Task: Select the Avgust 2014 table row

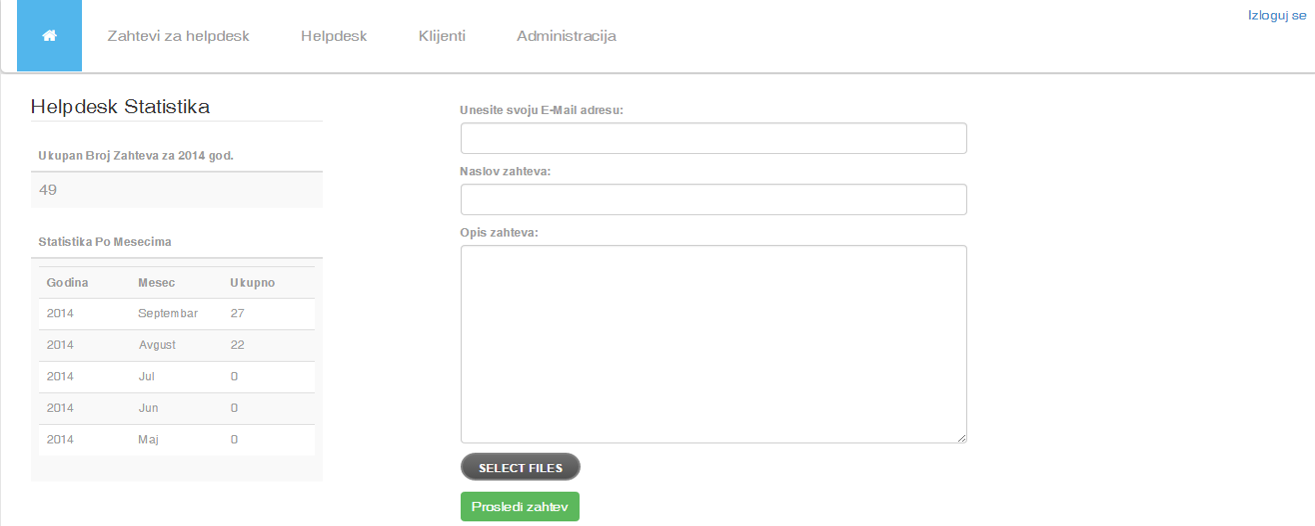Action: [x=176, y=345]
